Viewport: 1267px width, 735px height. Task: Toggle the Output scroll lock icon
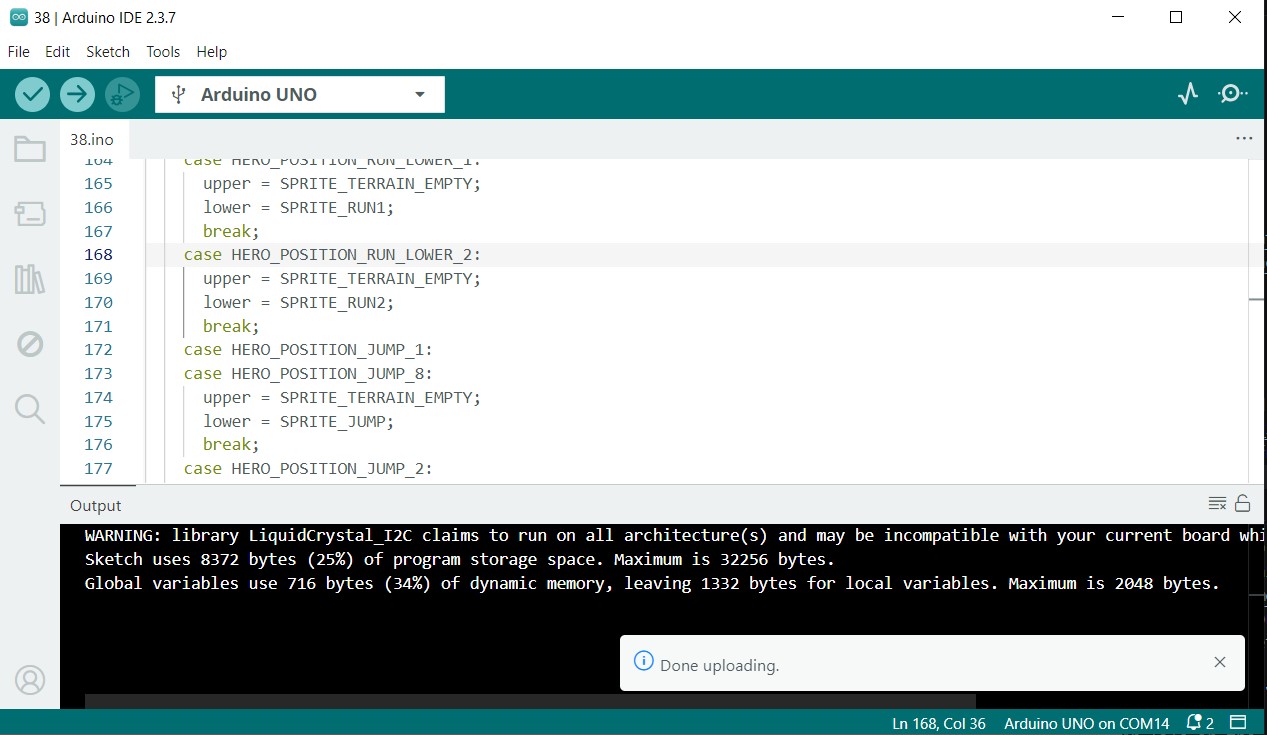1242,503
